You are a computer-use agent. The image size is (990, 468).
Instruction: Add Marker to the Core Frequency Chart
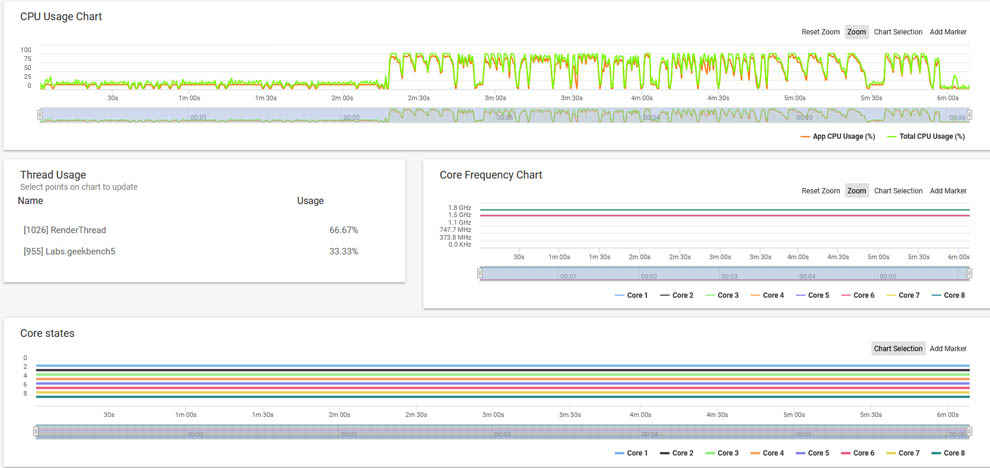948,191
